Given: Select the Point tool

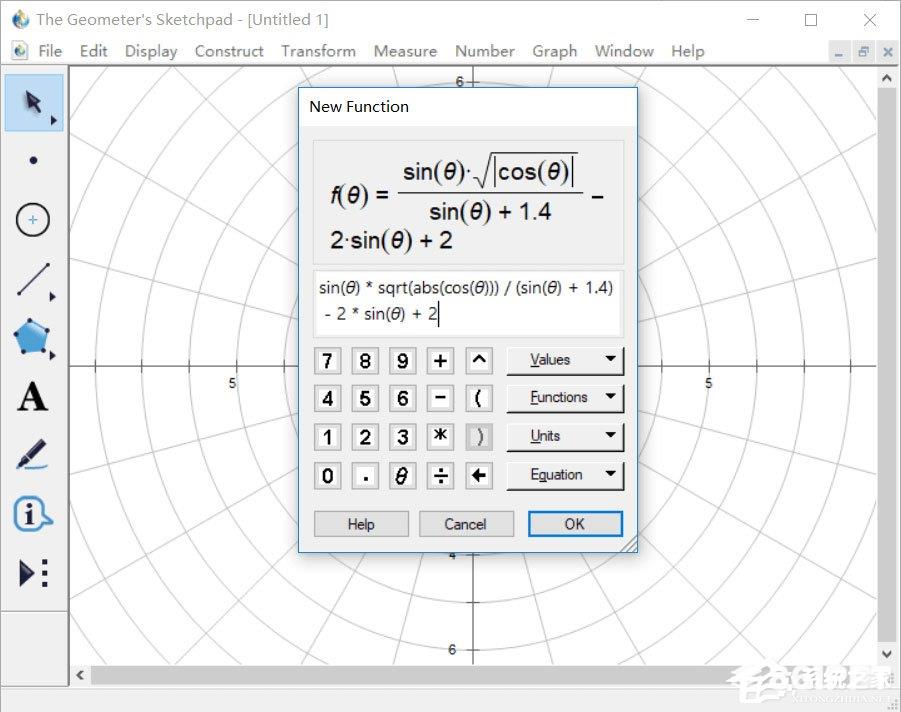Looking at the screenshot, I should [x=33, y=160].
